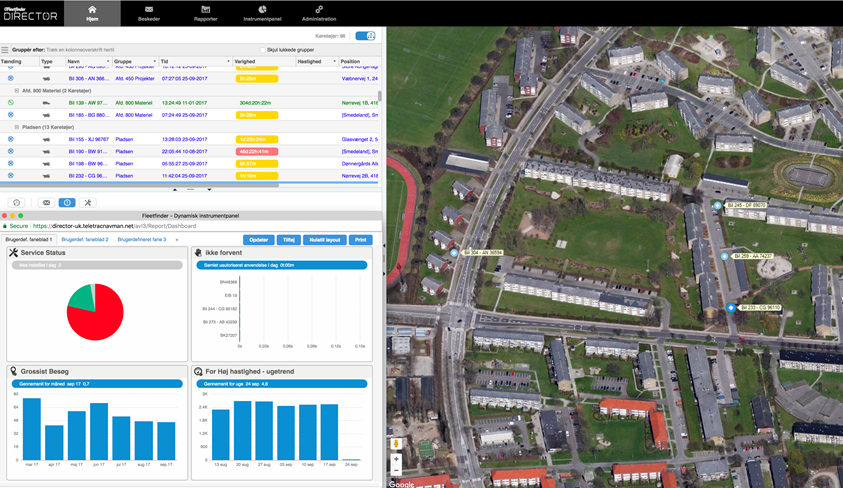The image size is (843, 488).
Task: Click the Bil 232 marker on the map
Action: pyautogui.click(x=731, y=308)
